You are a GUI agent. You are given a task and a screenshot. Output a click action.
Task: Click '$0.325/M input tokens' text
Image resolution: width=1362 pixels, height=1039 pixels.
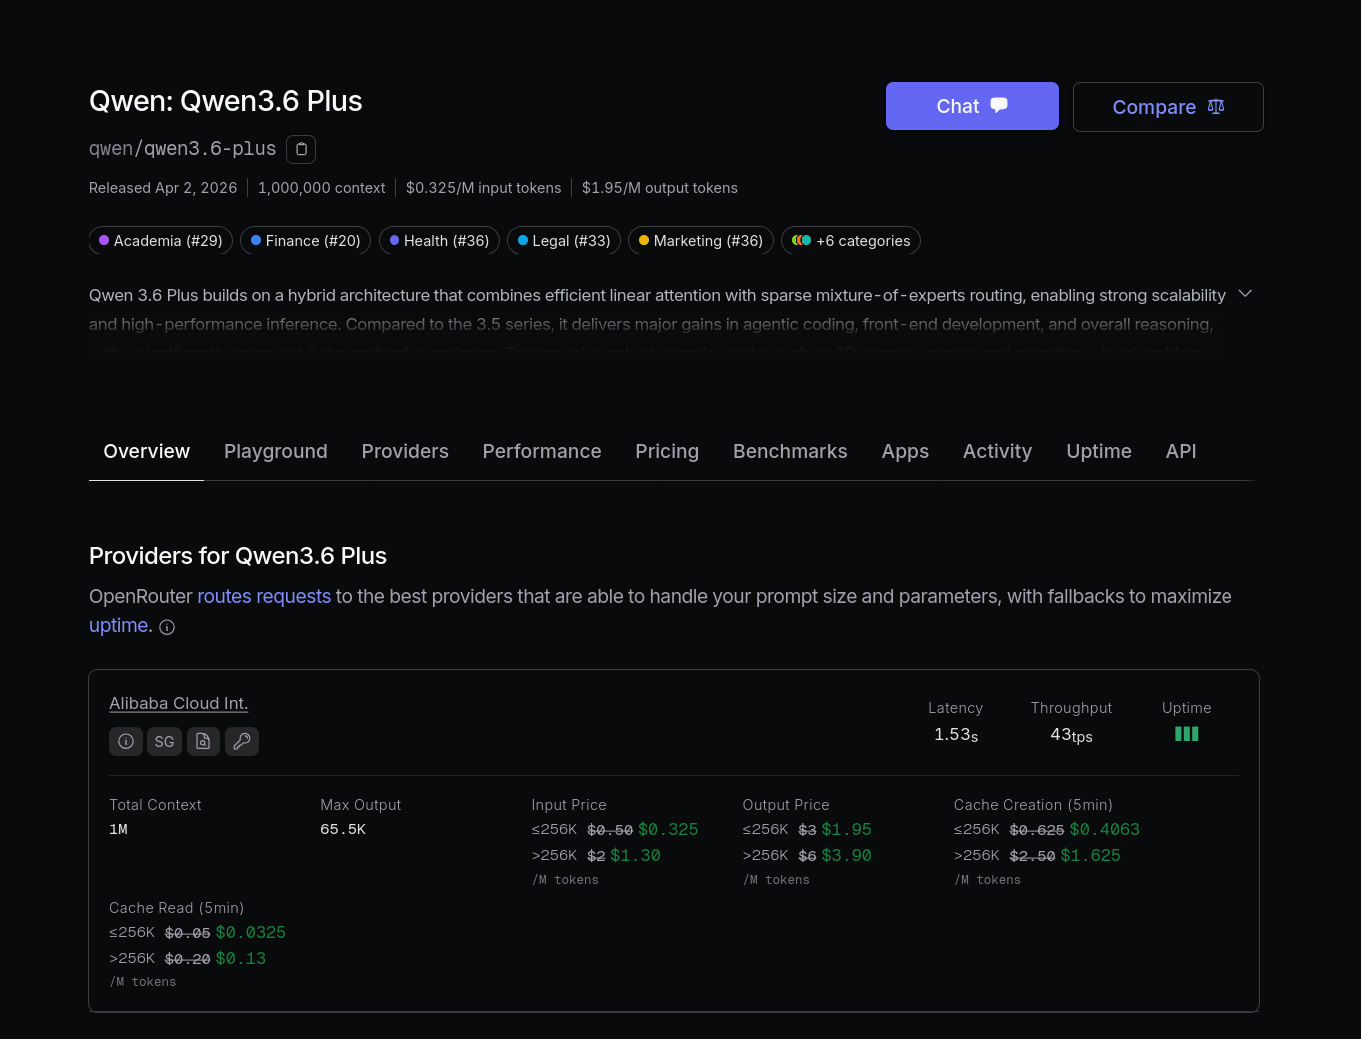pos(484,188)
